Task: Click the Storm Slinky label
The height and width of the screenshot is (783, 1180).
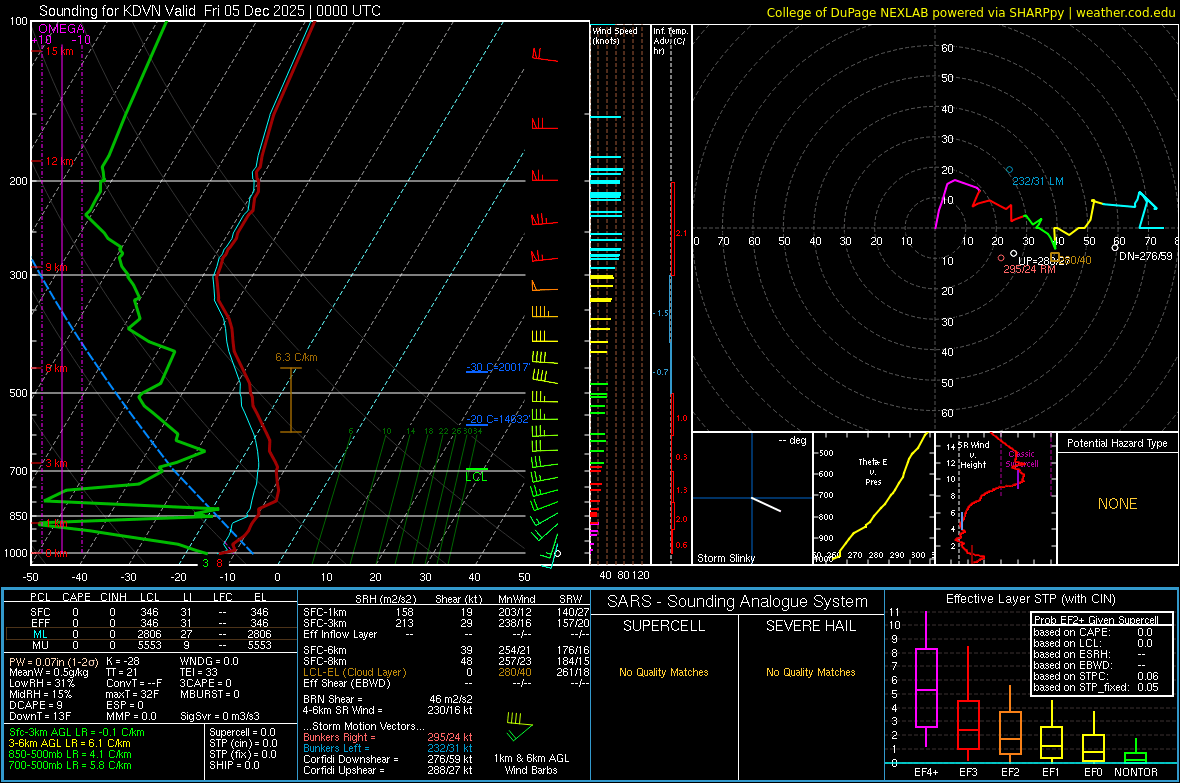Action: point(725,558)
